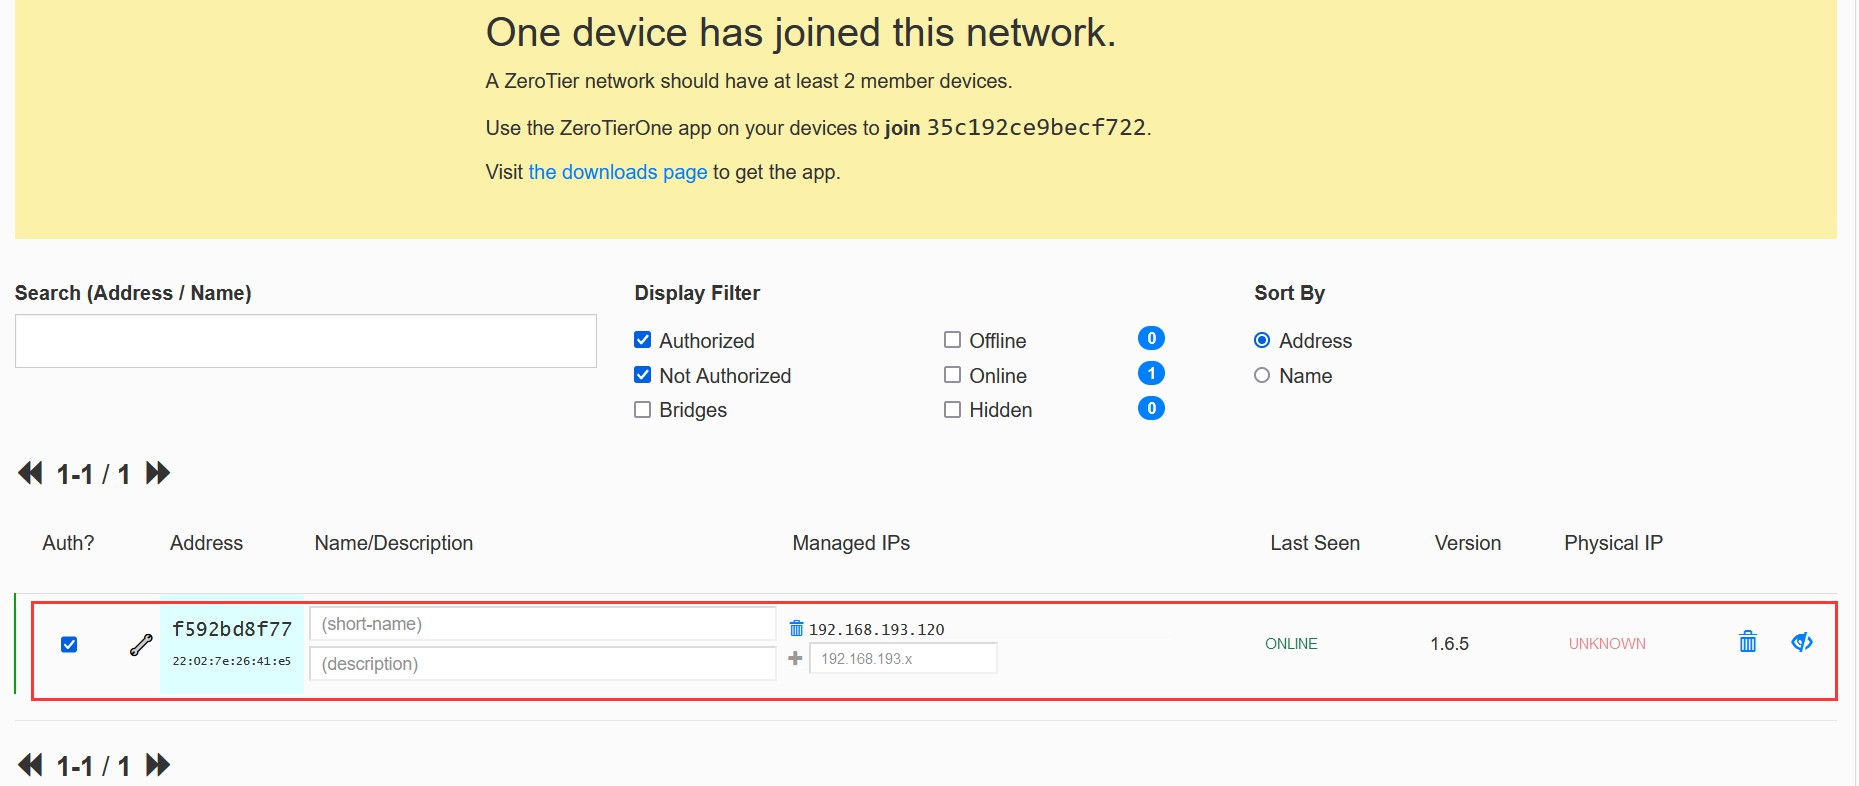Add managed IP with the plus icon
1859x786 pixels.
click(x=795, y=658)
